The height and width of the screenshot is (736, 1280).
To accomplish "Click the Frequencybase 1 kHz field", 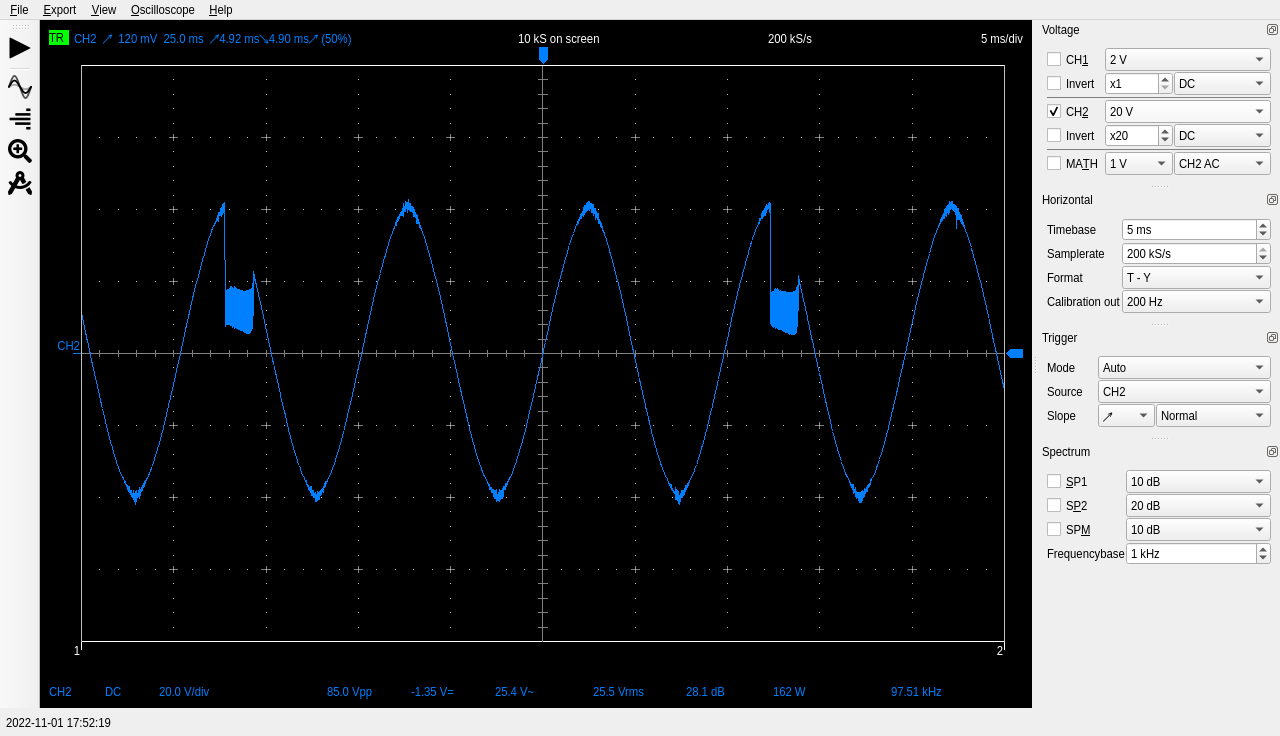I will pyautogui.click(x=1191, y=554).
